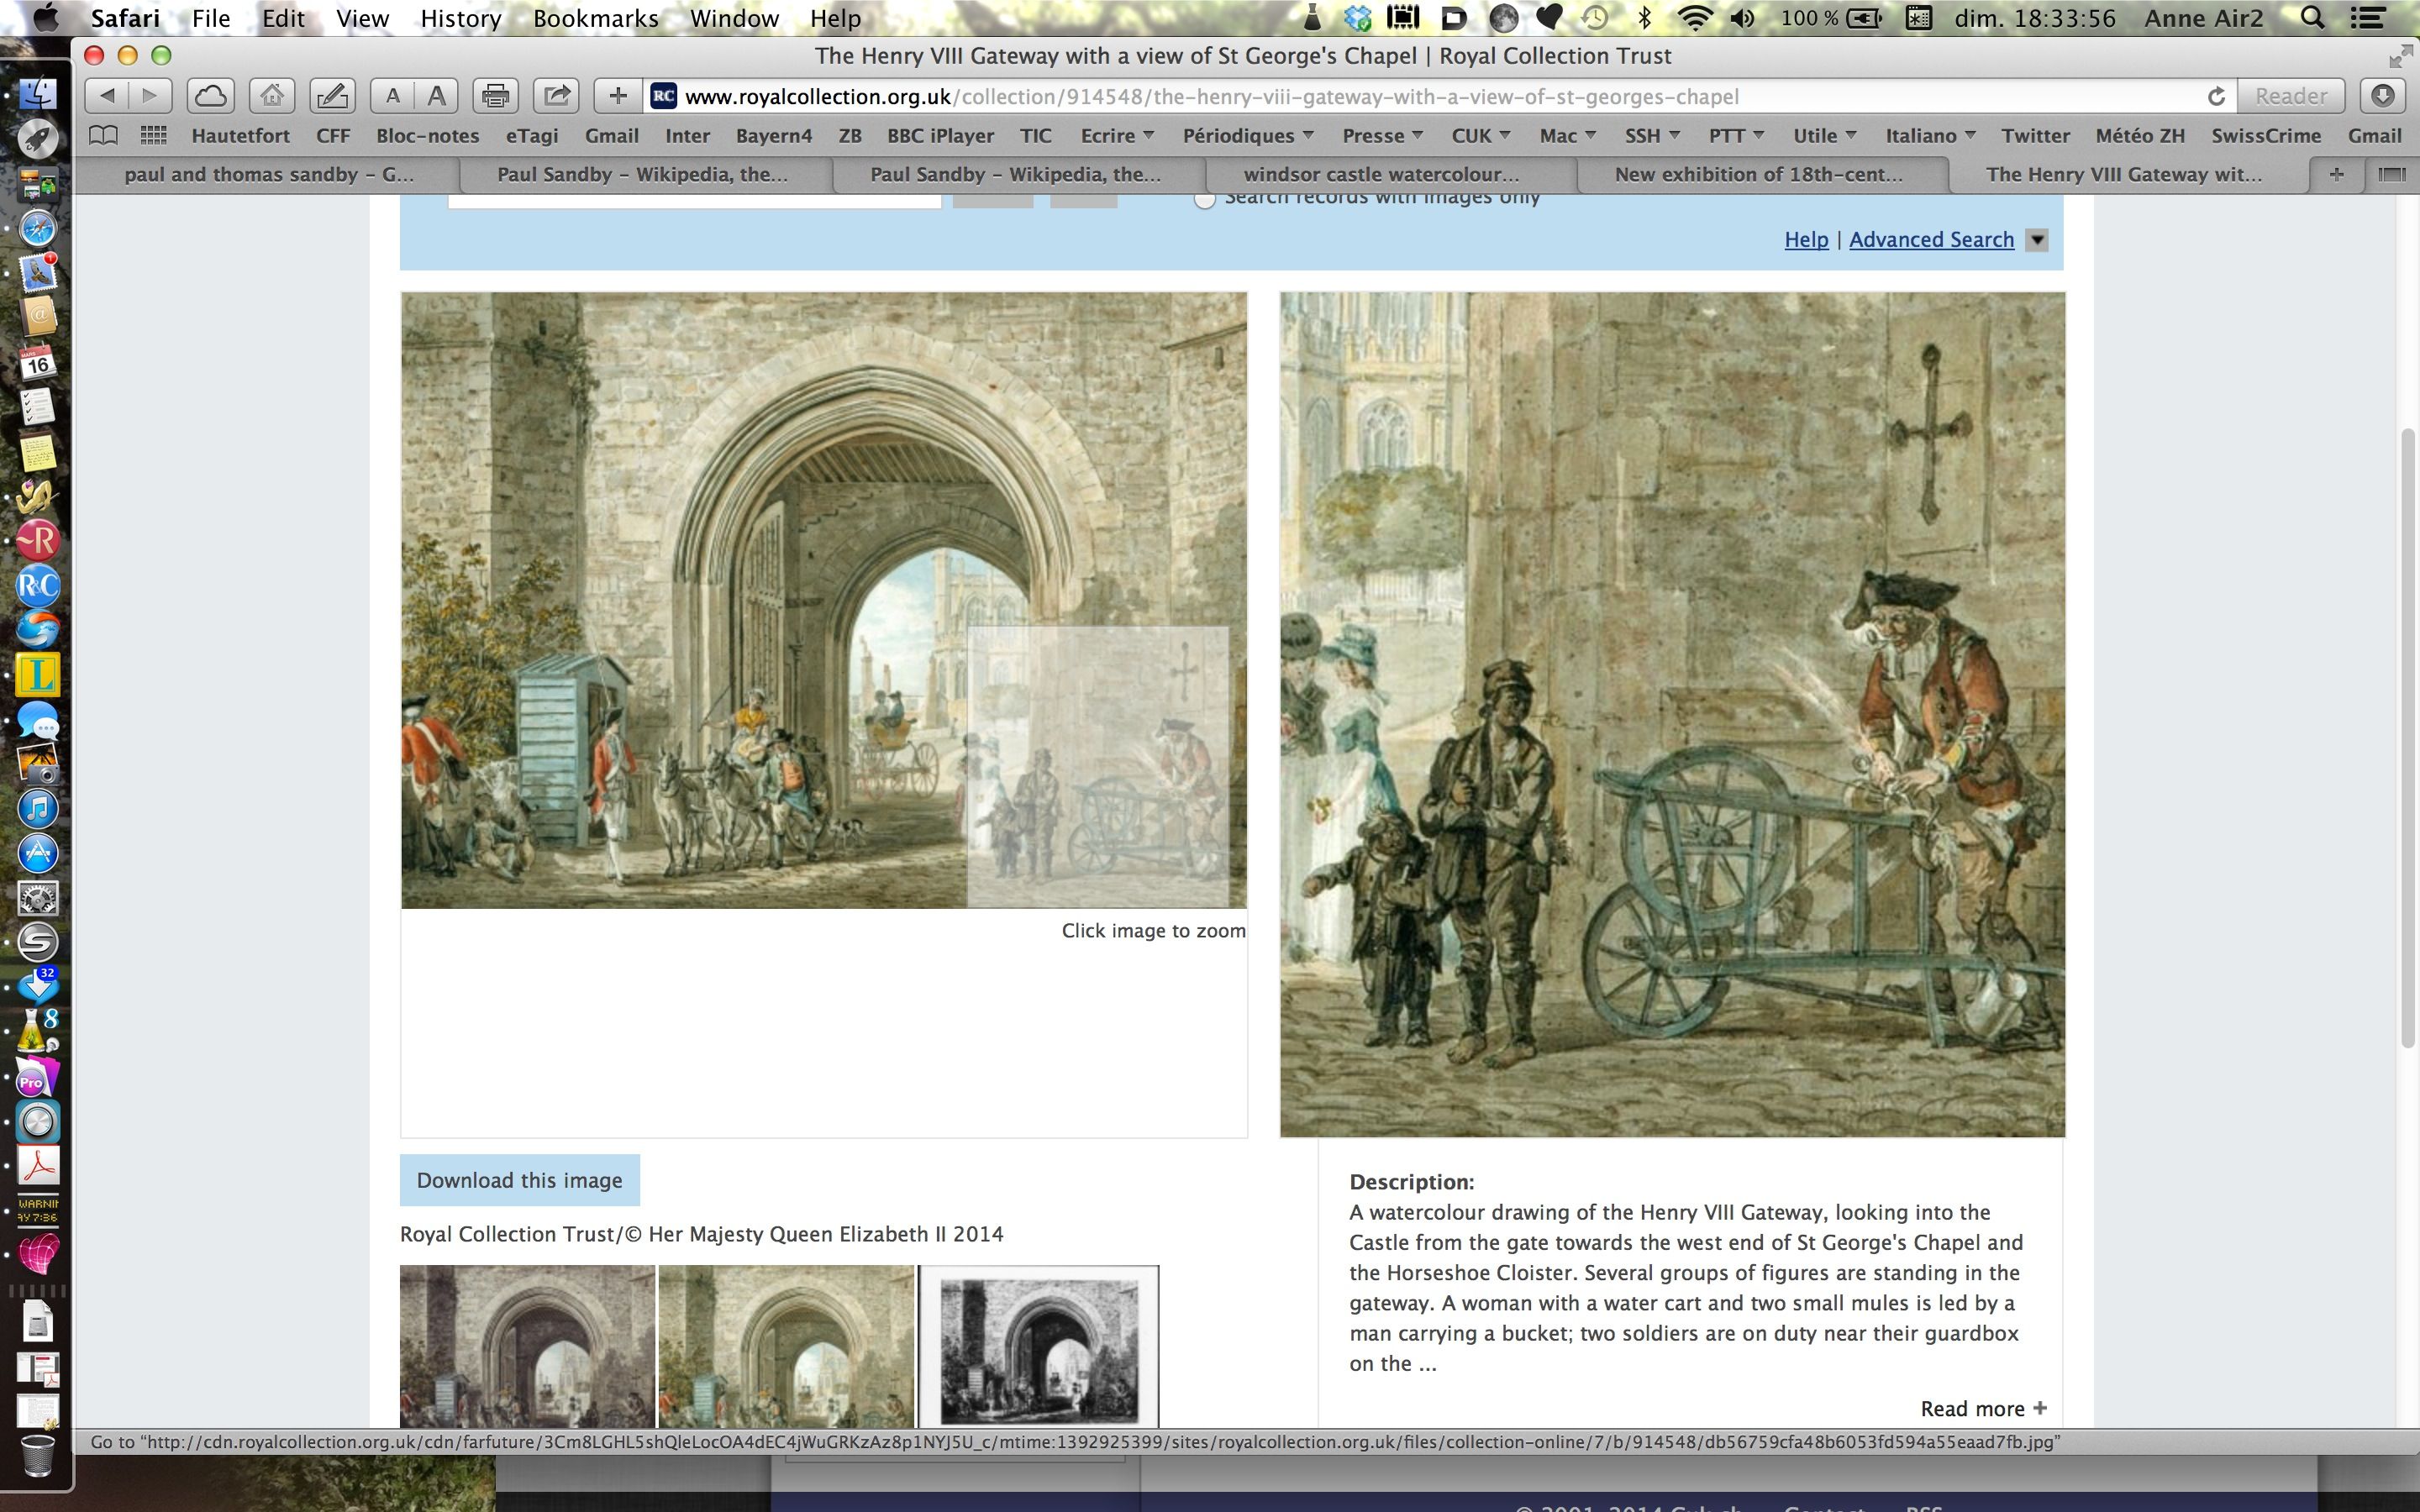The height and width of the screenshot is (1512, 2420).
Task: Open Trash in the Dock
Action: click(x=38, y=1455)
